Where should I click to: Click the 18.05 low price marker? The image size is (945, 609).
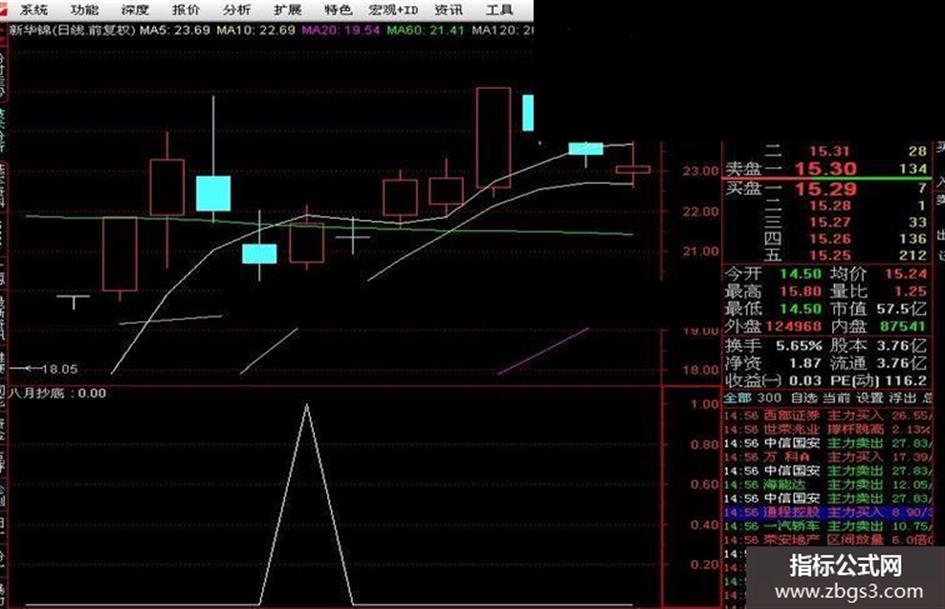[x=59, y=369]
